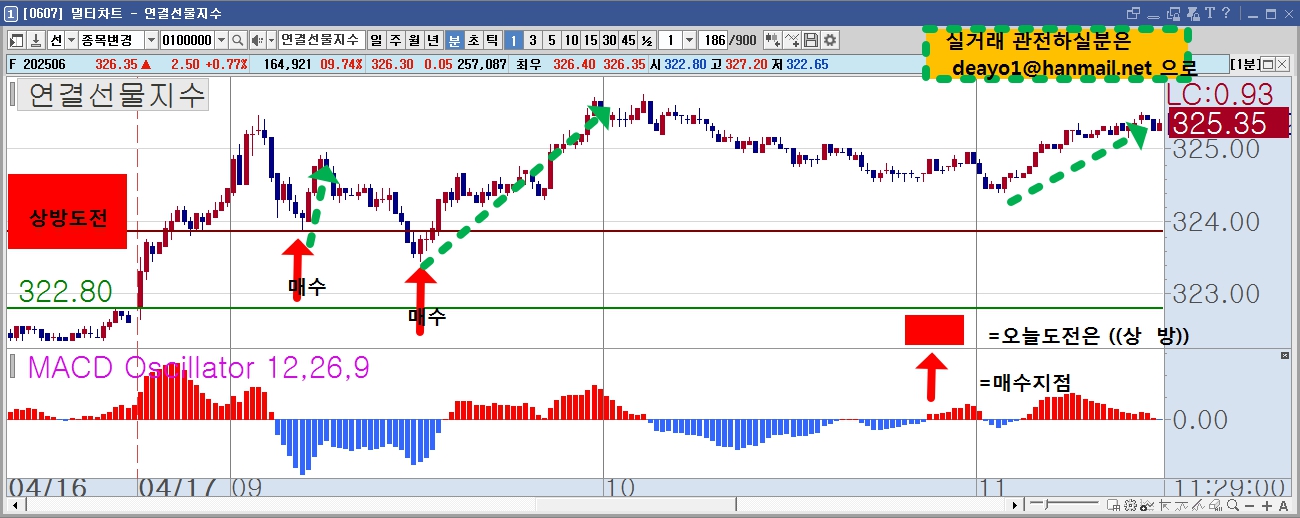The width and height of the screenshot is (1300, 518).
Task: Click the numbered 1 icon in title bar
Action: pos(10,13)
